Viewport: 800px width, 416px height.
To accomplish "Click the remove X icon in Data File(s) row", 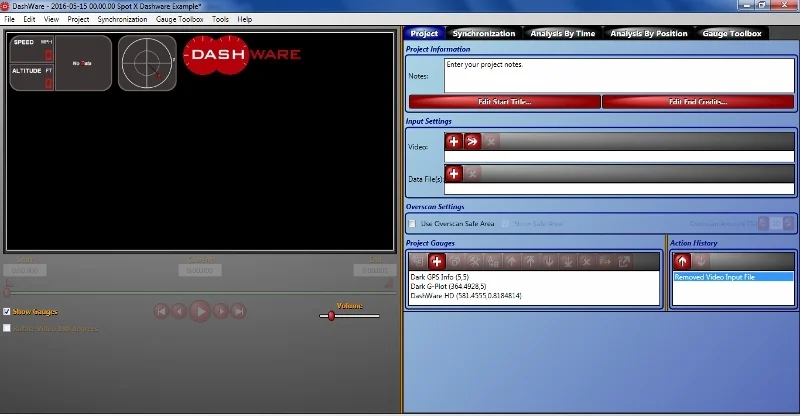I will [472, 174].
